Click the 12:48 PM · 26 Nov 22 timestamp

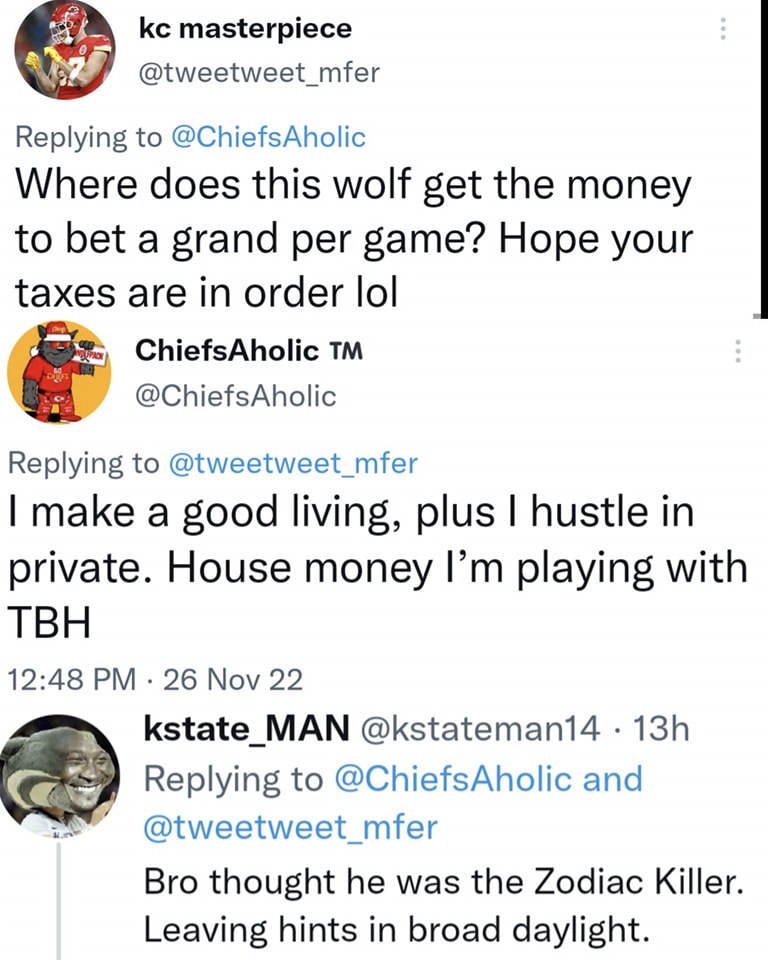tap(153, 680)
